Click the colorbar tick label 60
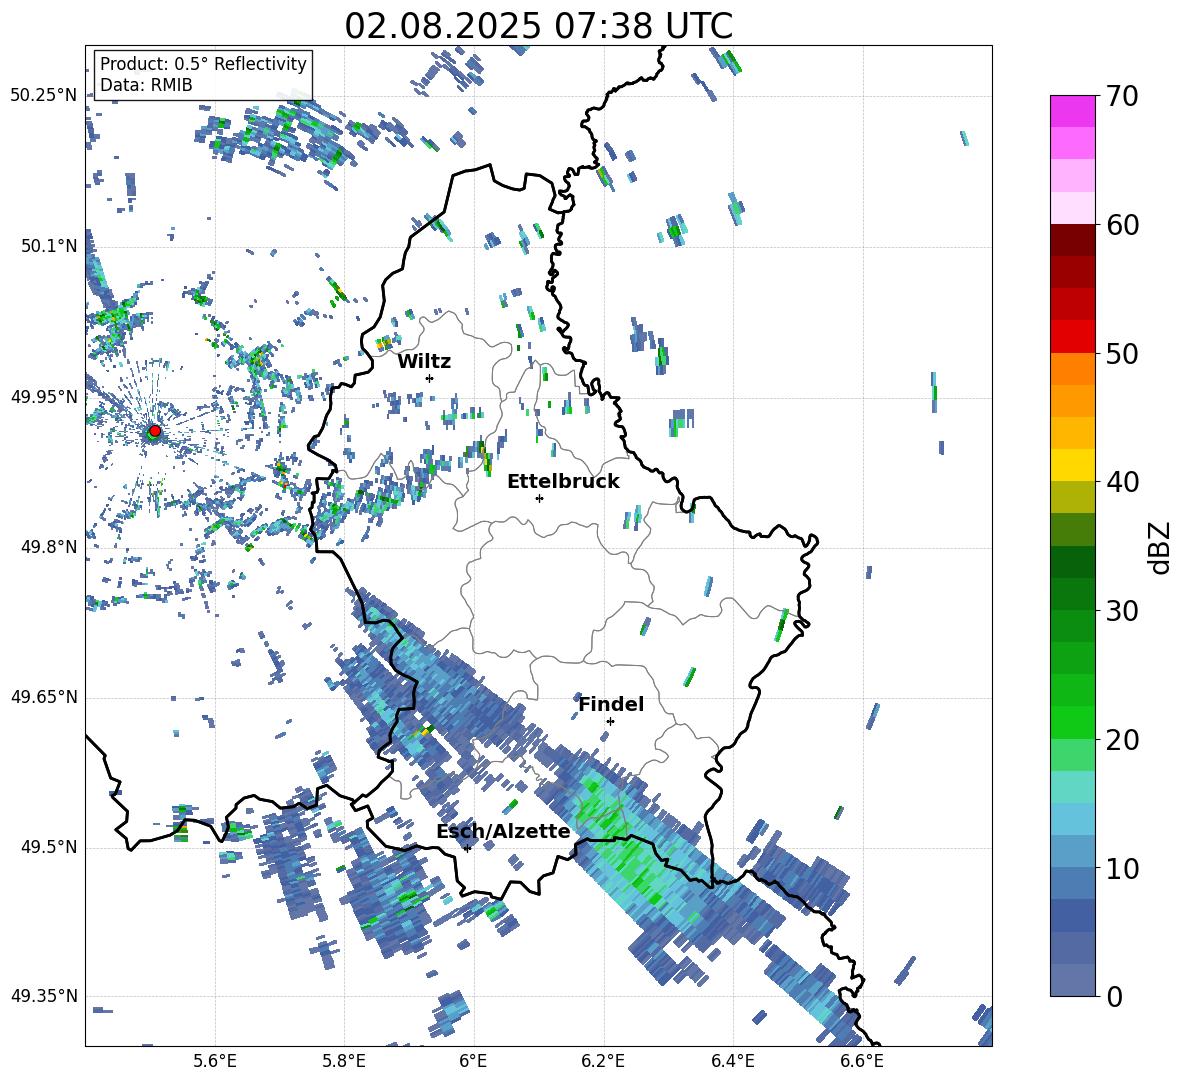This screenshot has height=1081, width=1184. coord(1122,225)
